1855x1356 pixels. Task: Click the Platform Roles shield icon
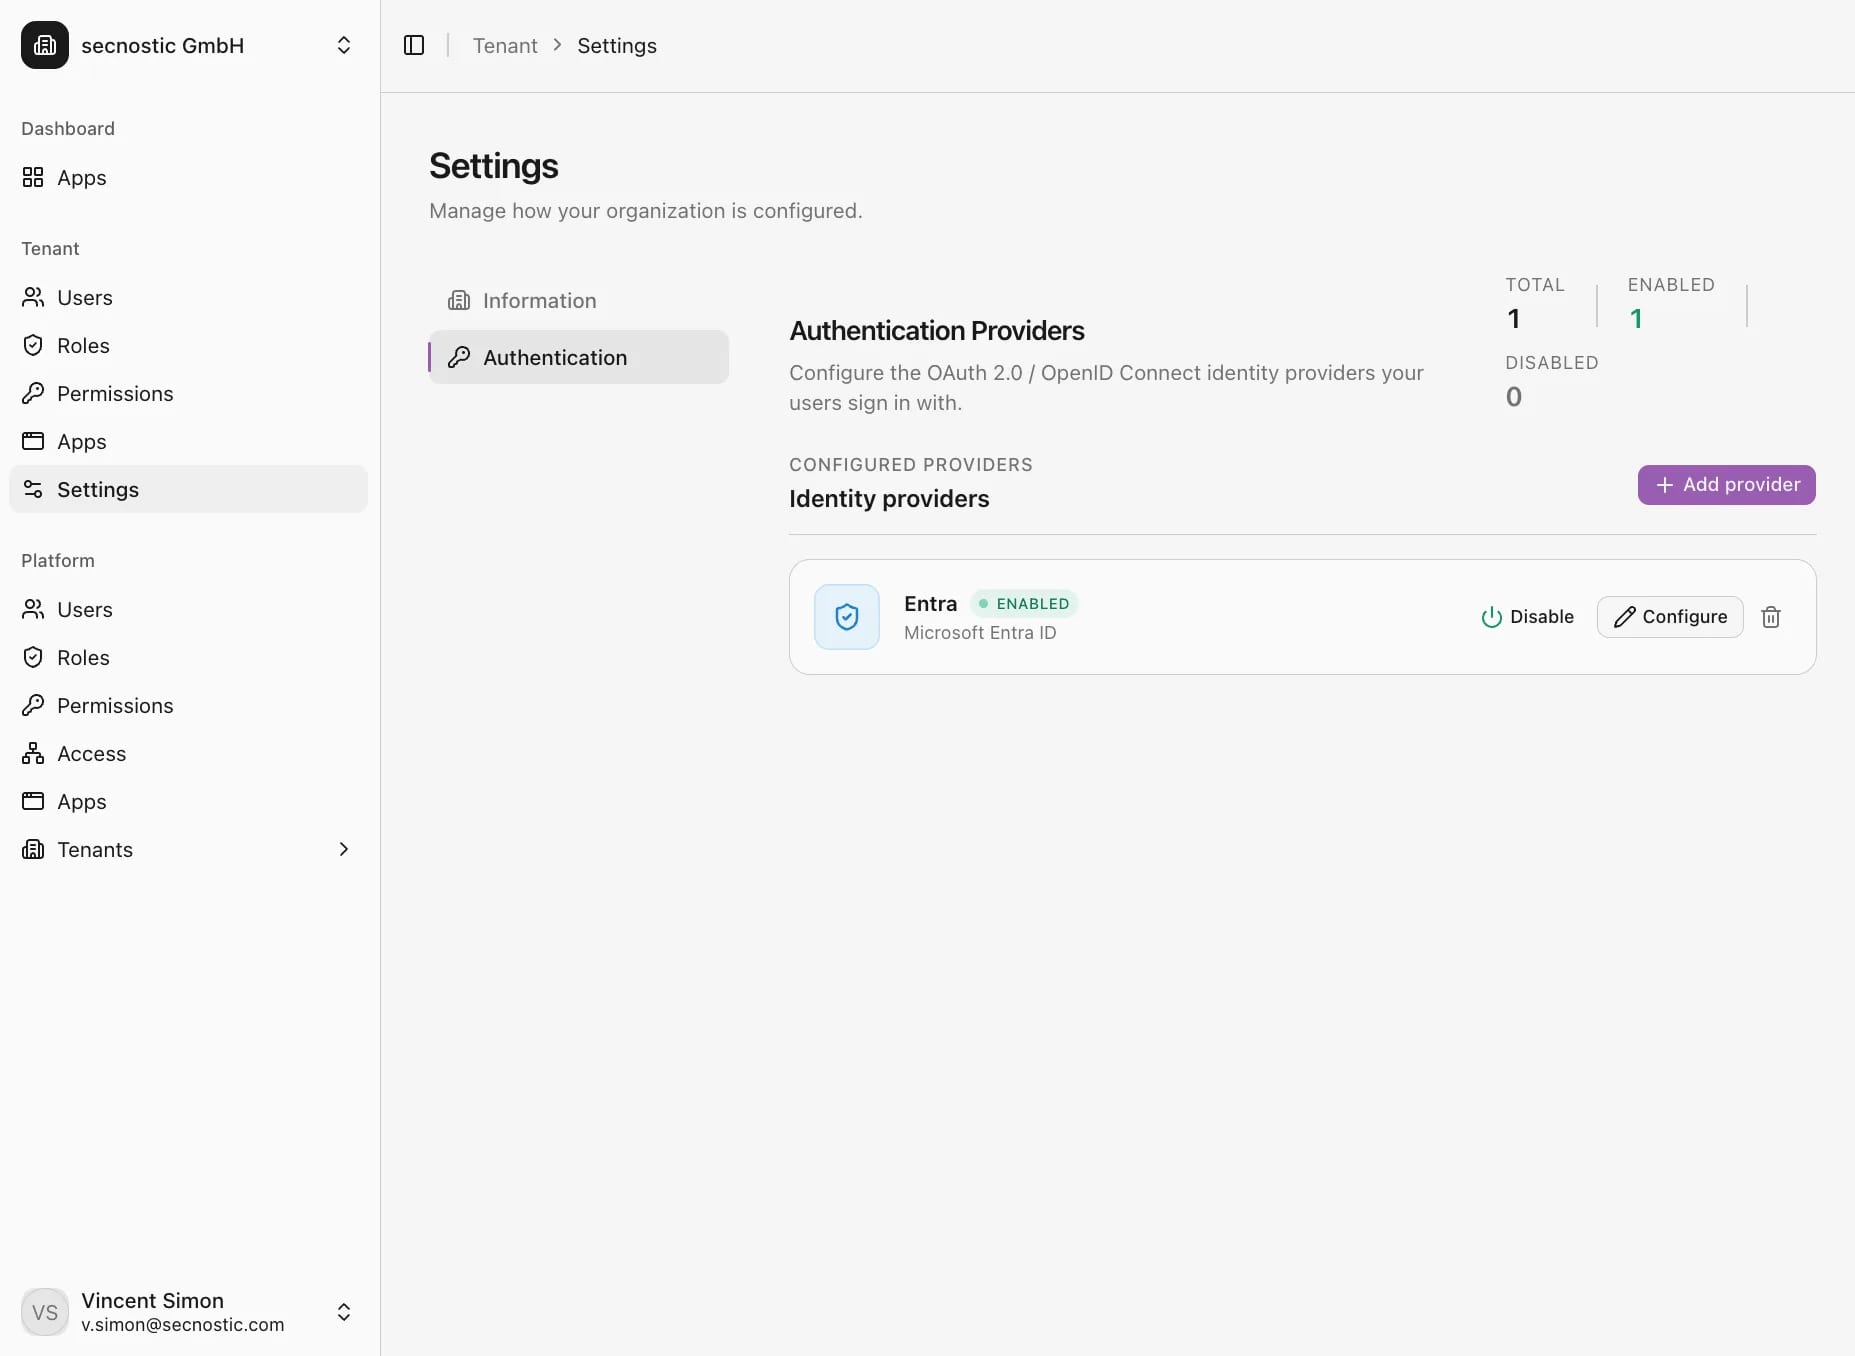[33, 657]
